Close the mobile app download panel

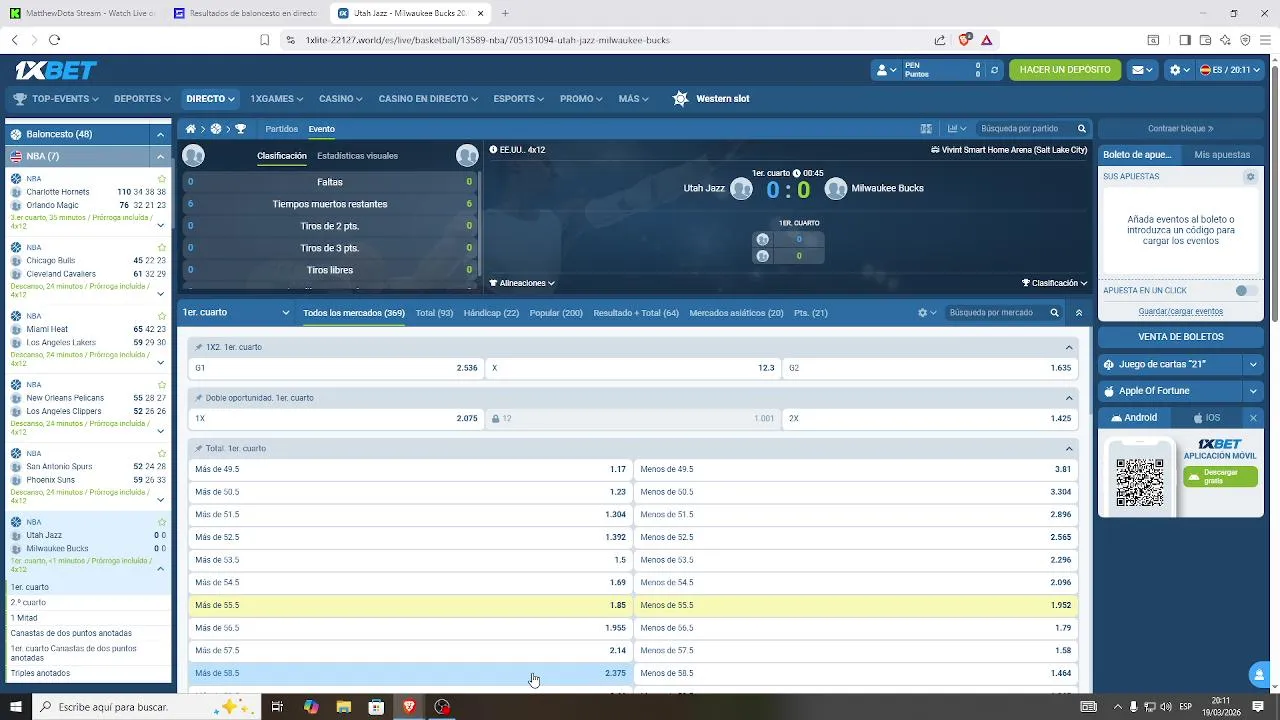1253,418
